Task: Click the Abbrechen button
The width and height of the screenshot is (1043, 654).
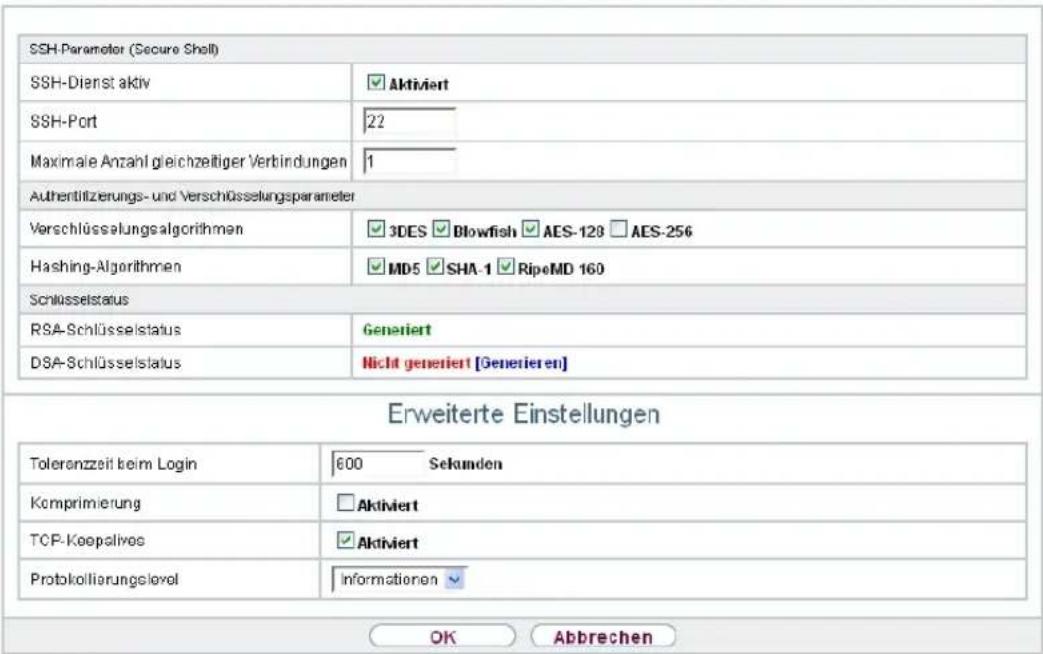Action: pos(603,637)
